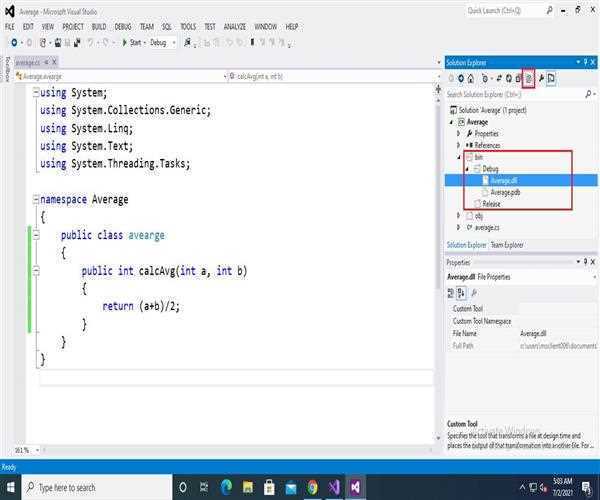Expand the obj folder in Solution Explorer
The height and width of the screenshot is (500, 600).
pyautogui.click(x=458, y=215)
